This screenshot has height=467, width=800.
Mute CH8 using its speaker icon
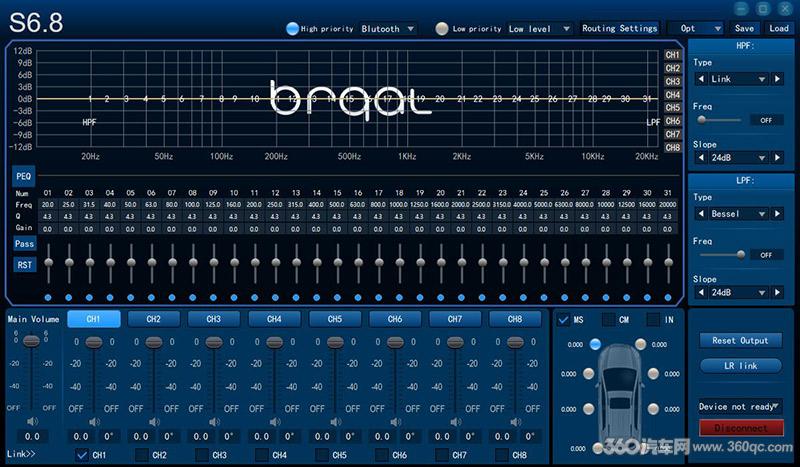coord(516,422)
